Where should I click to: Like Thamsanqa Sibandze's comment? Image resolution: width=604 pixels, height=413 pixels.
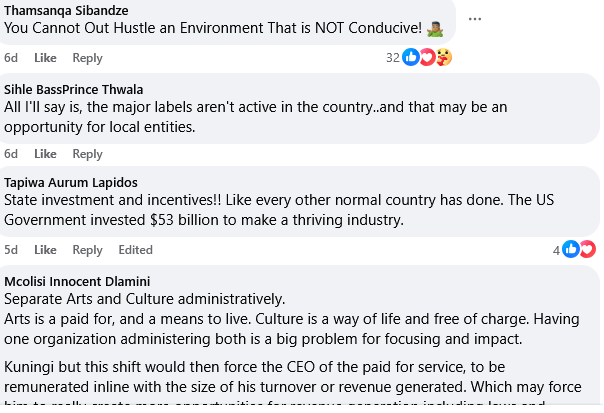(x=45, y=58)
